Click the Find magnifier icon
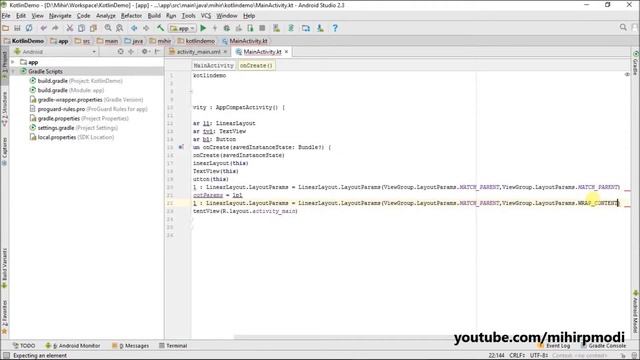This screenshot has height=360, width=640. click(x=108, y=28)
